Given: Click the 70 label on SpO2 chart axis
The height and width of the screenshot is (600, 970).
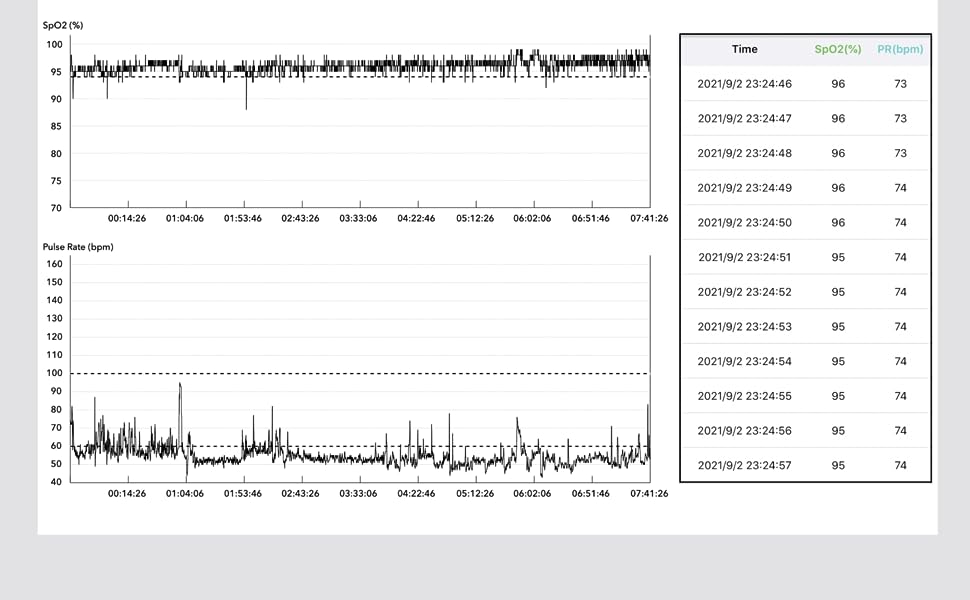Looking at the screenshot, I should click(56, 208).
